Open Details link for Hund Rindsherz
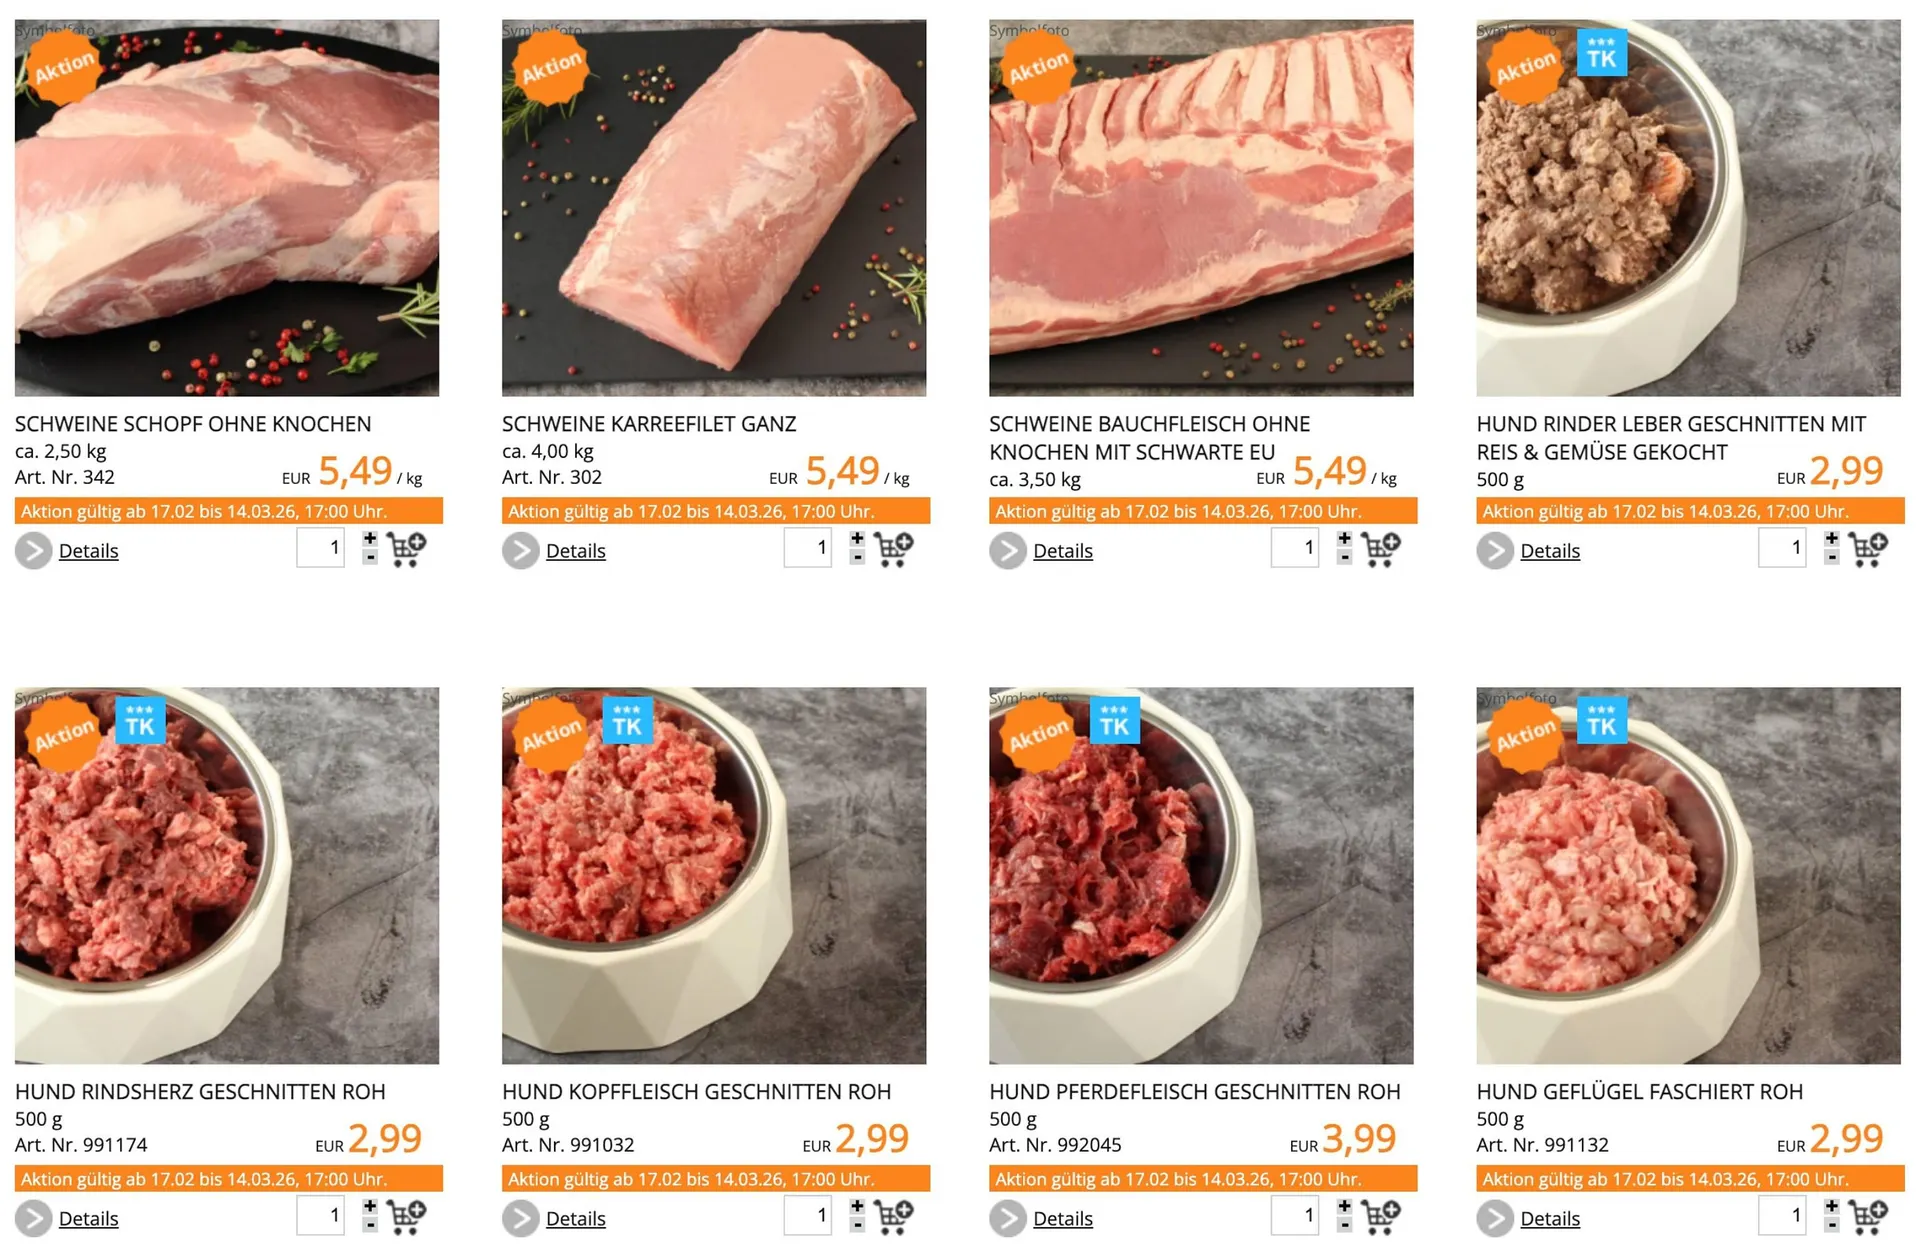 coord(88,1218)
